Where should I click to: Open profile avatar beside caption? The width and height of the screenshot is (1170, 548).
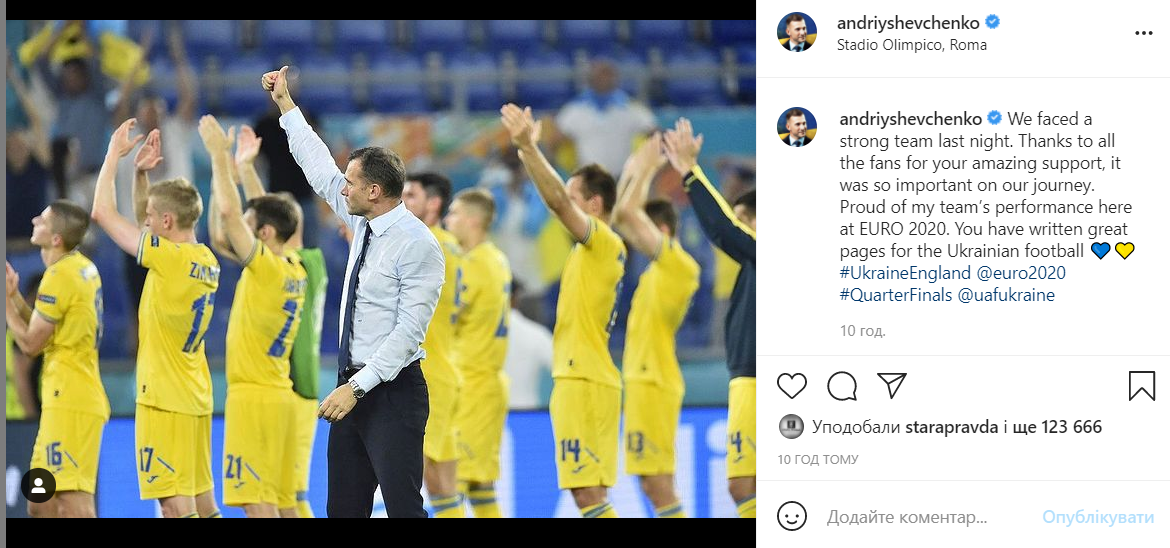click(x=797, y=127)
